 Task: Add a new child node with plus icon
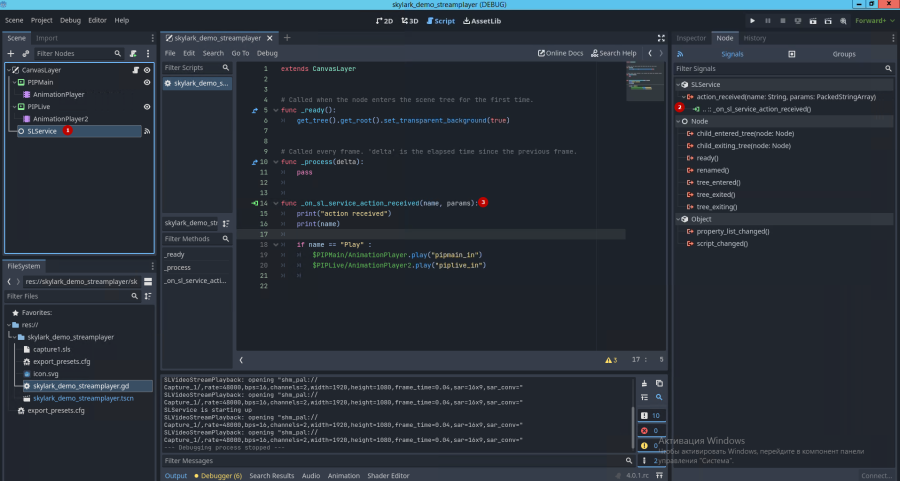coord(10,53)
